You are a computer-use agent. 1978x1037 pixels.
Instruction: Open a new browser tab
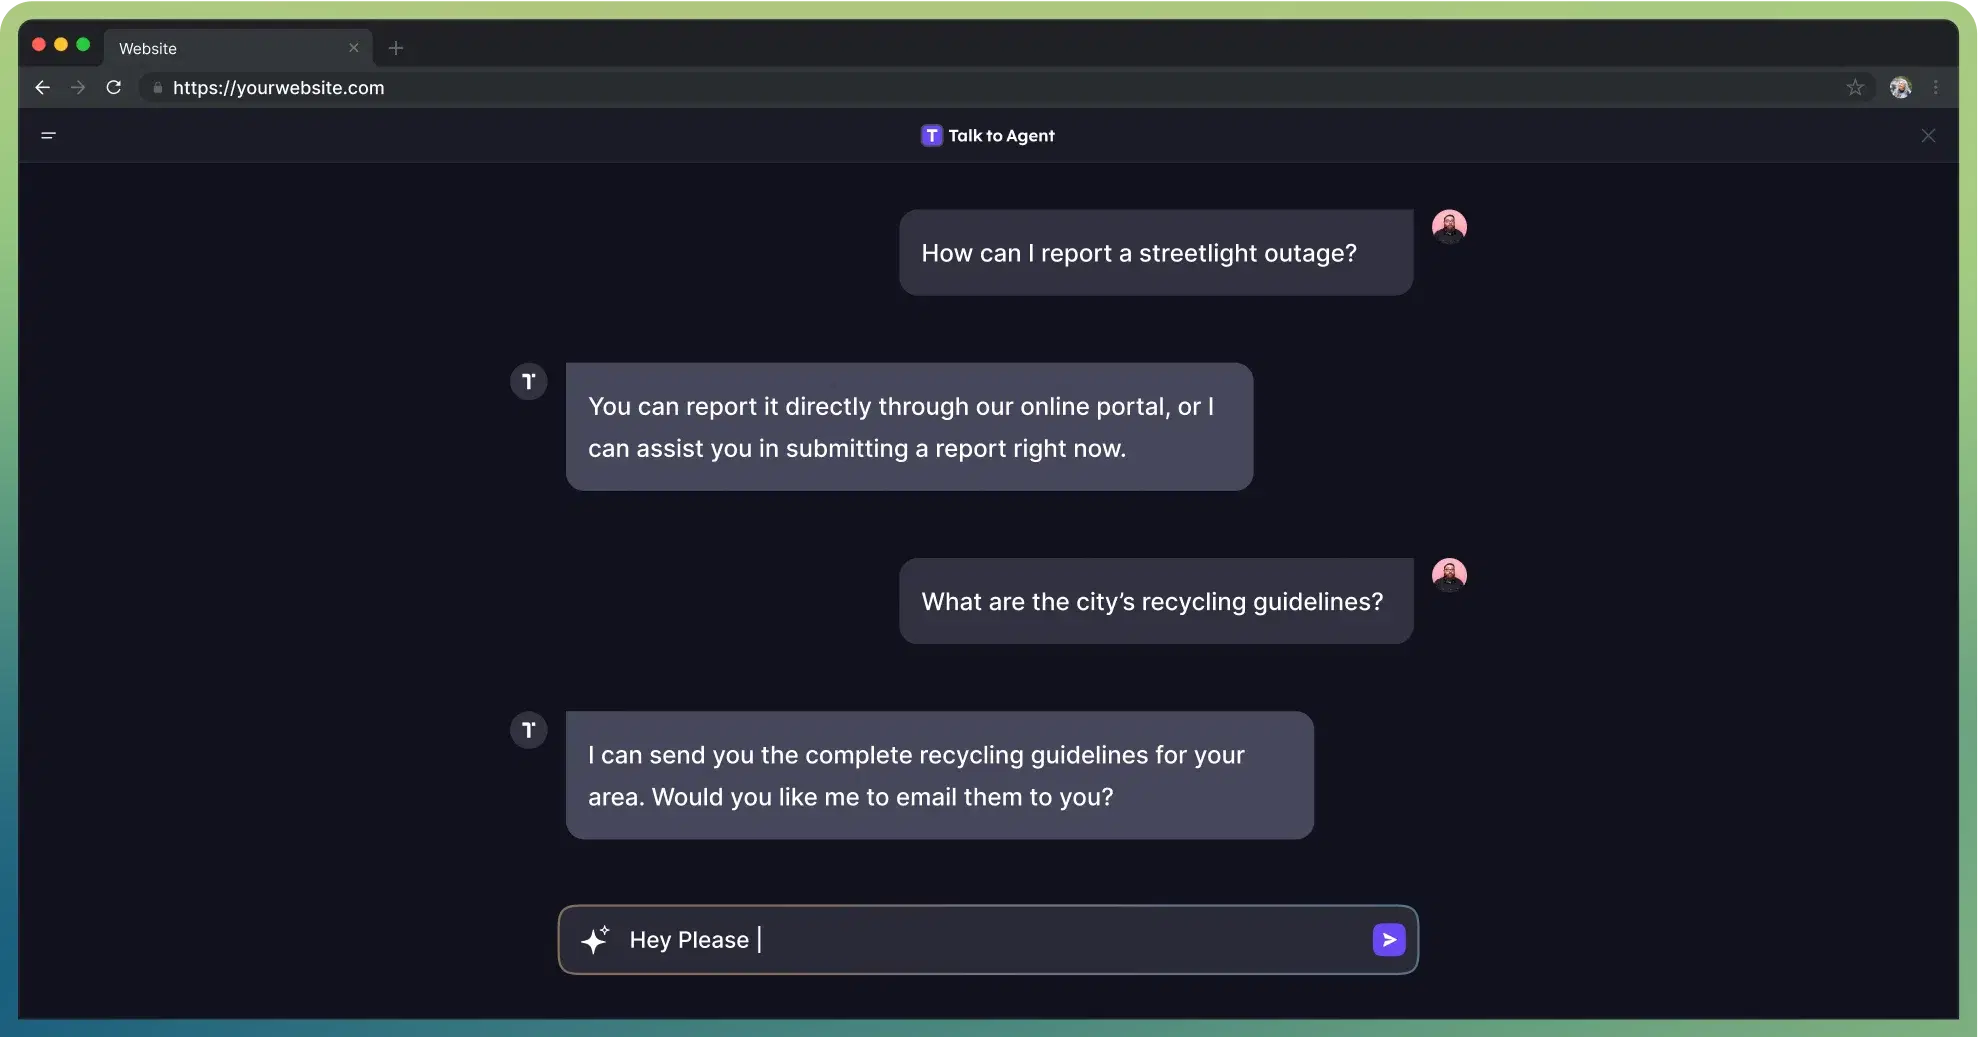click(396, 48)
